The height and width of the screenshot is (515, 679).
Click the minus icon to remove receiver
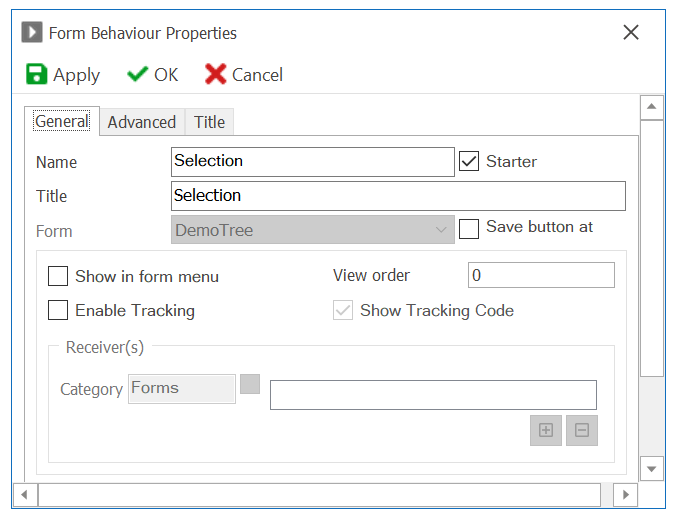[582, 430]
